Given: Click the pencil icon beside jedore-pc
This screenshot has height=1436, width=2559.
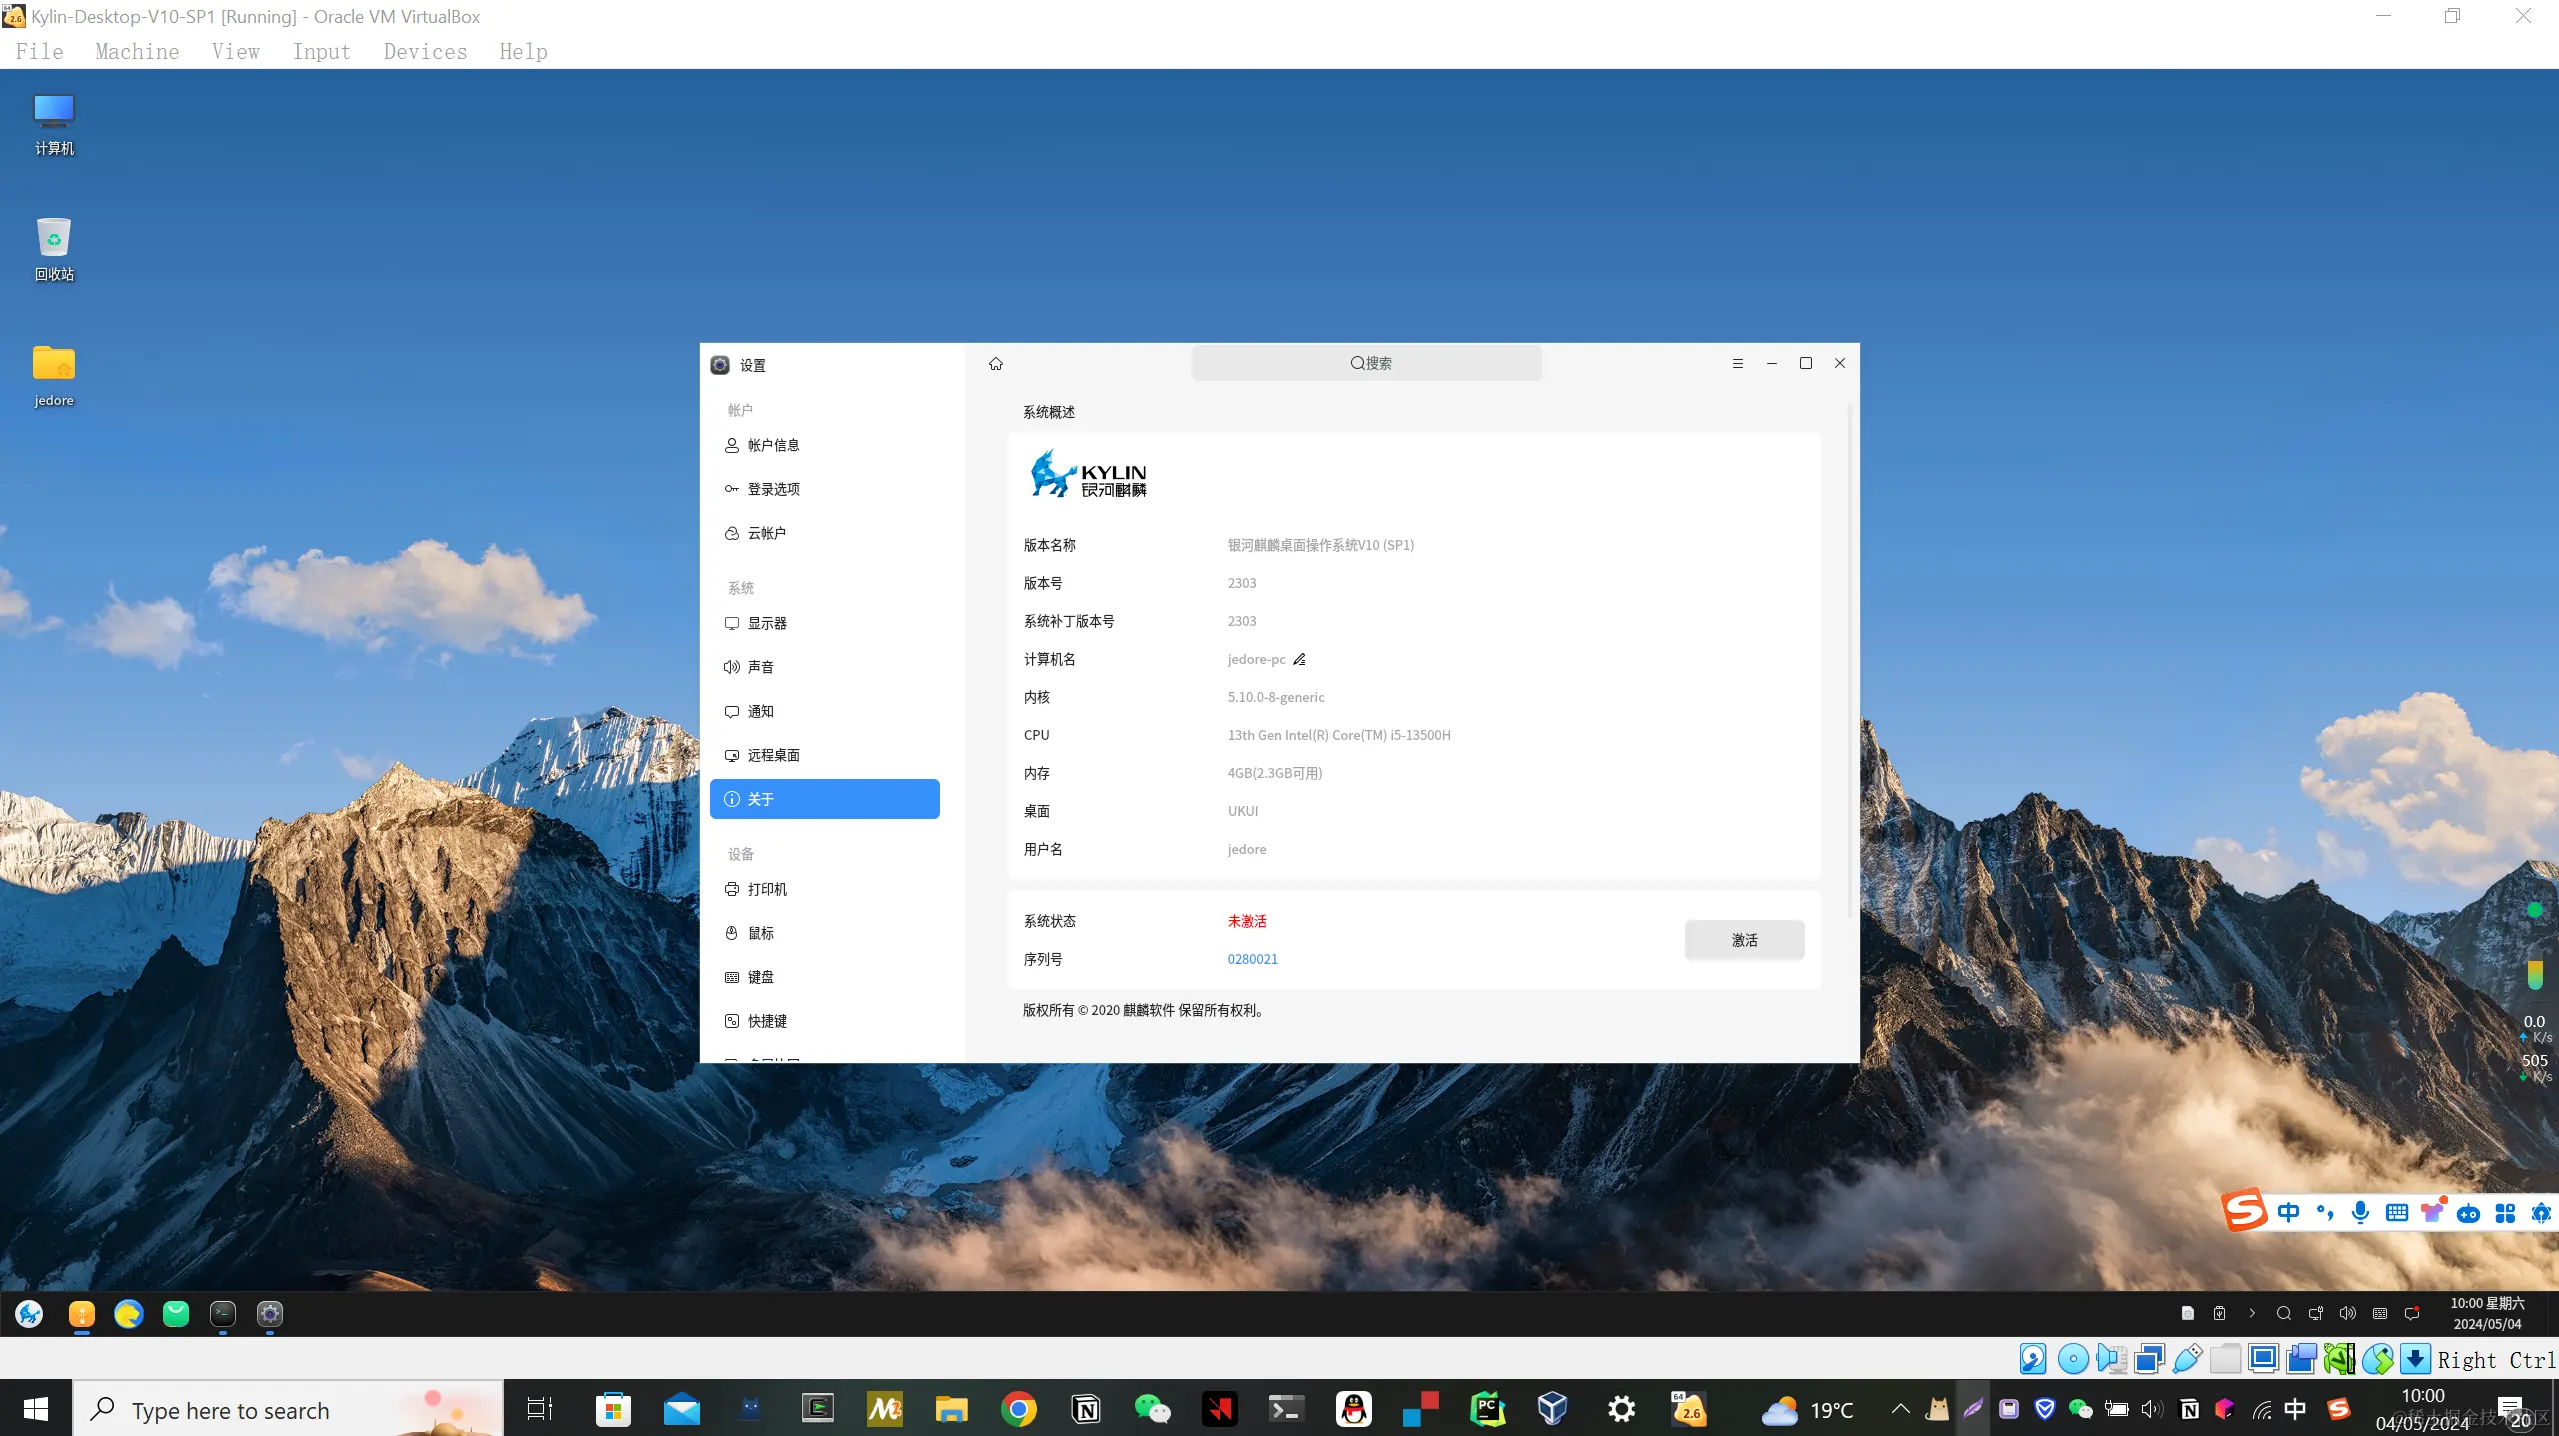Looking at the screenshot, I should tap(1299, 659).
